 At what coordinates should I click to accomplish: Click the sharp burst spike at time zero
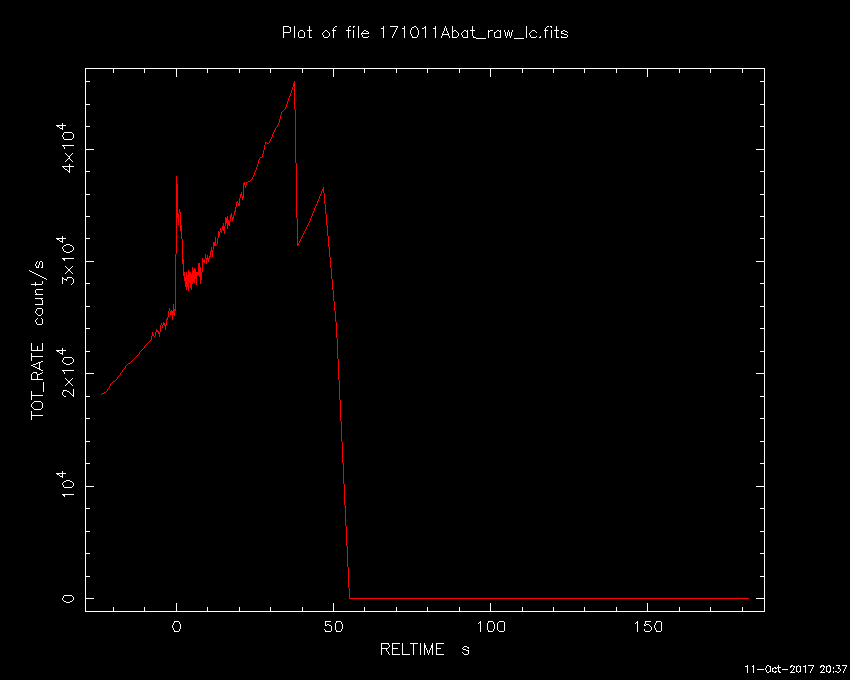(x=177, y=177)
